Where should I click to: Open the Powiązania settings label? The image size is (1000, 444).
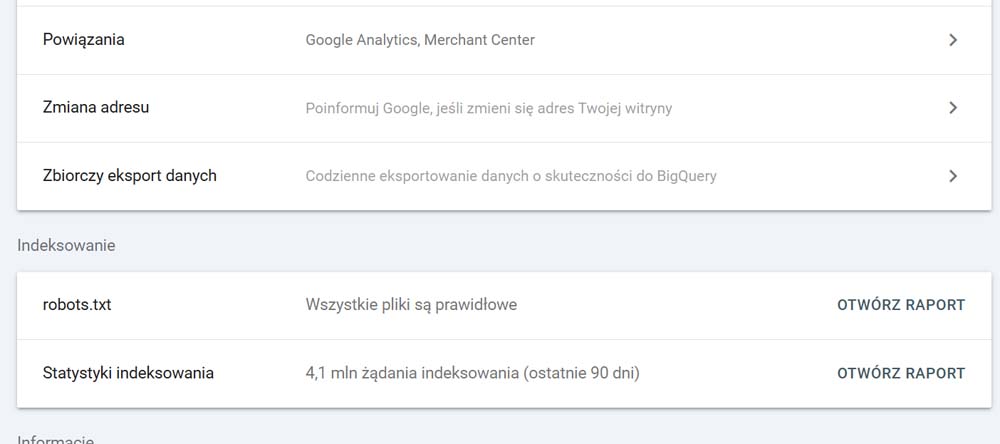click(84, 40)
